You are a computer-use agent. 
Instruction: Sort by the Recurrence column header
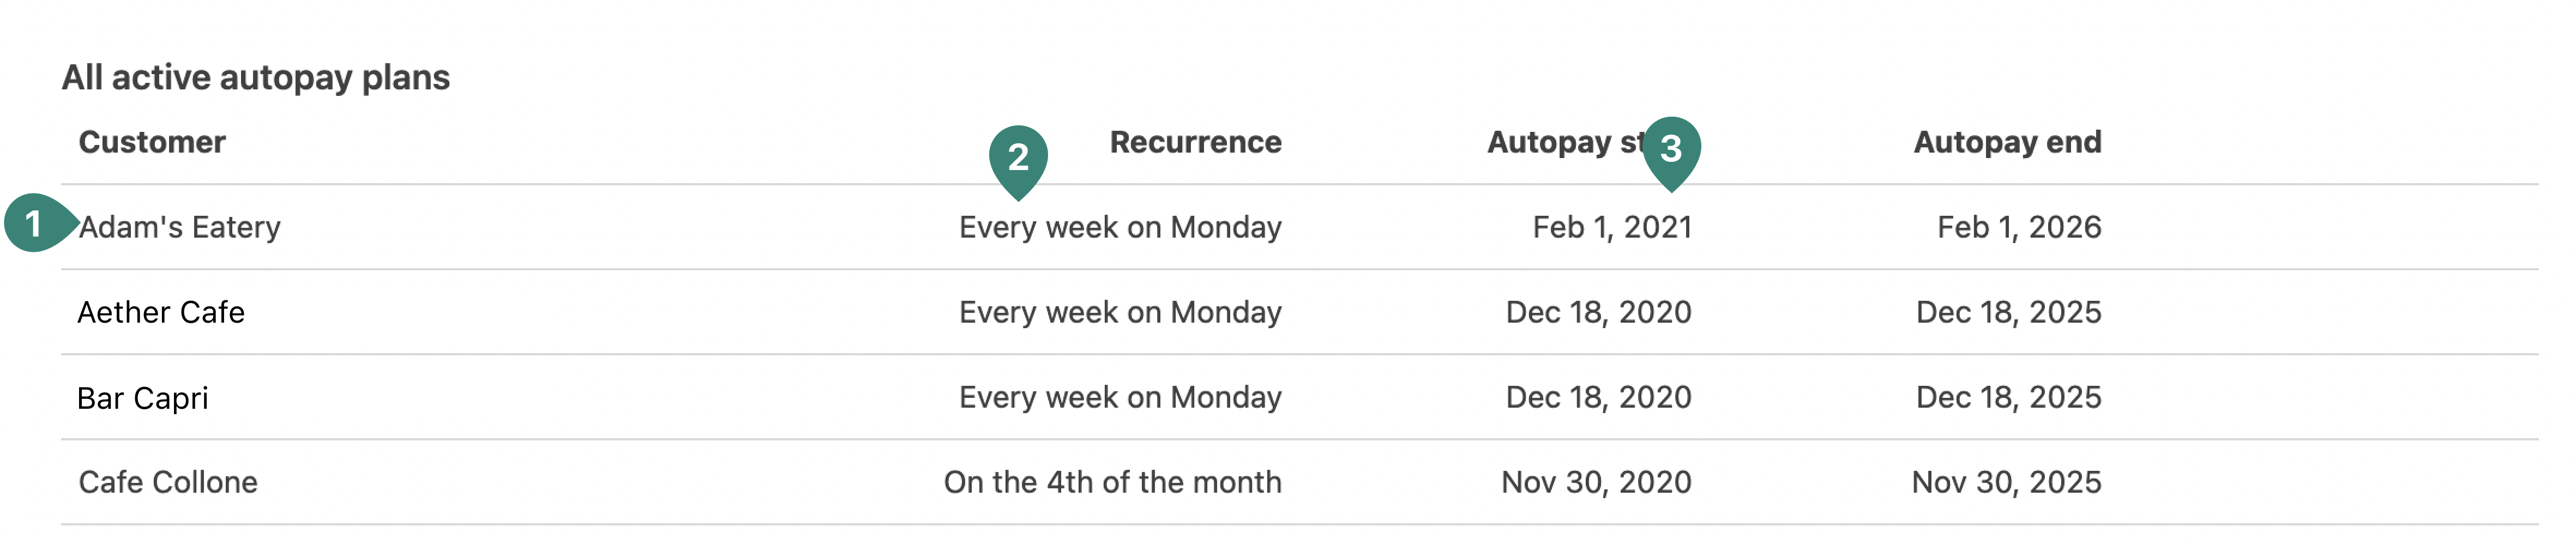coord(1195,142)
